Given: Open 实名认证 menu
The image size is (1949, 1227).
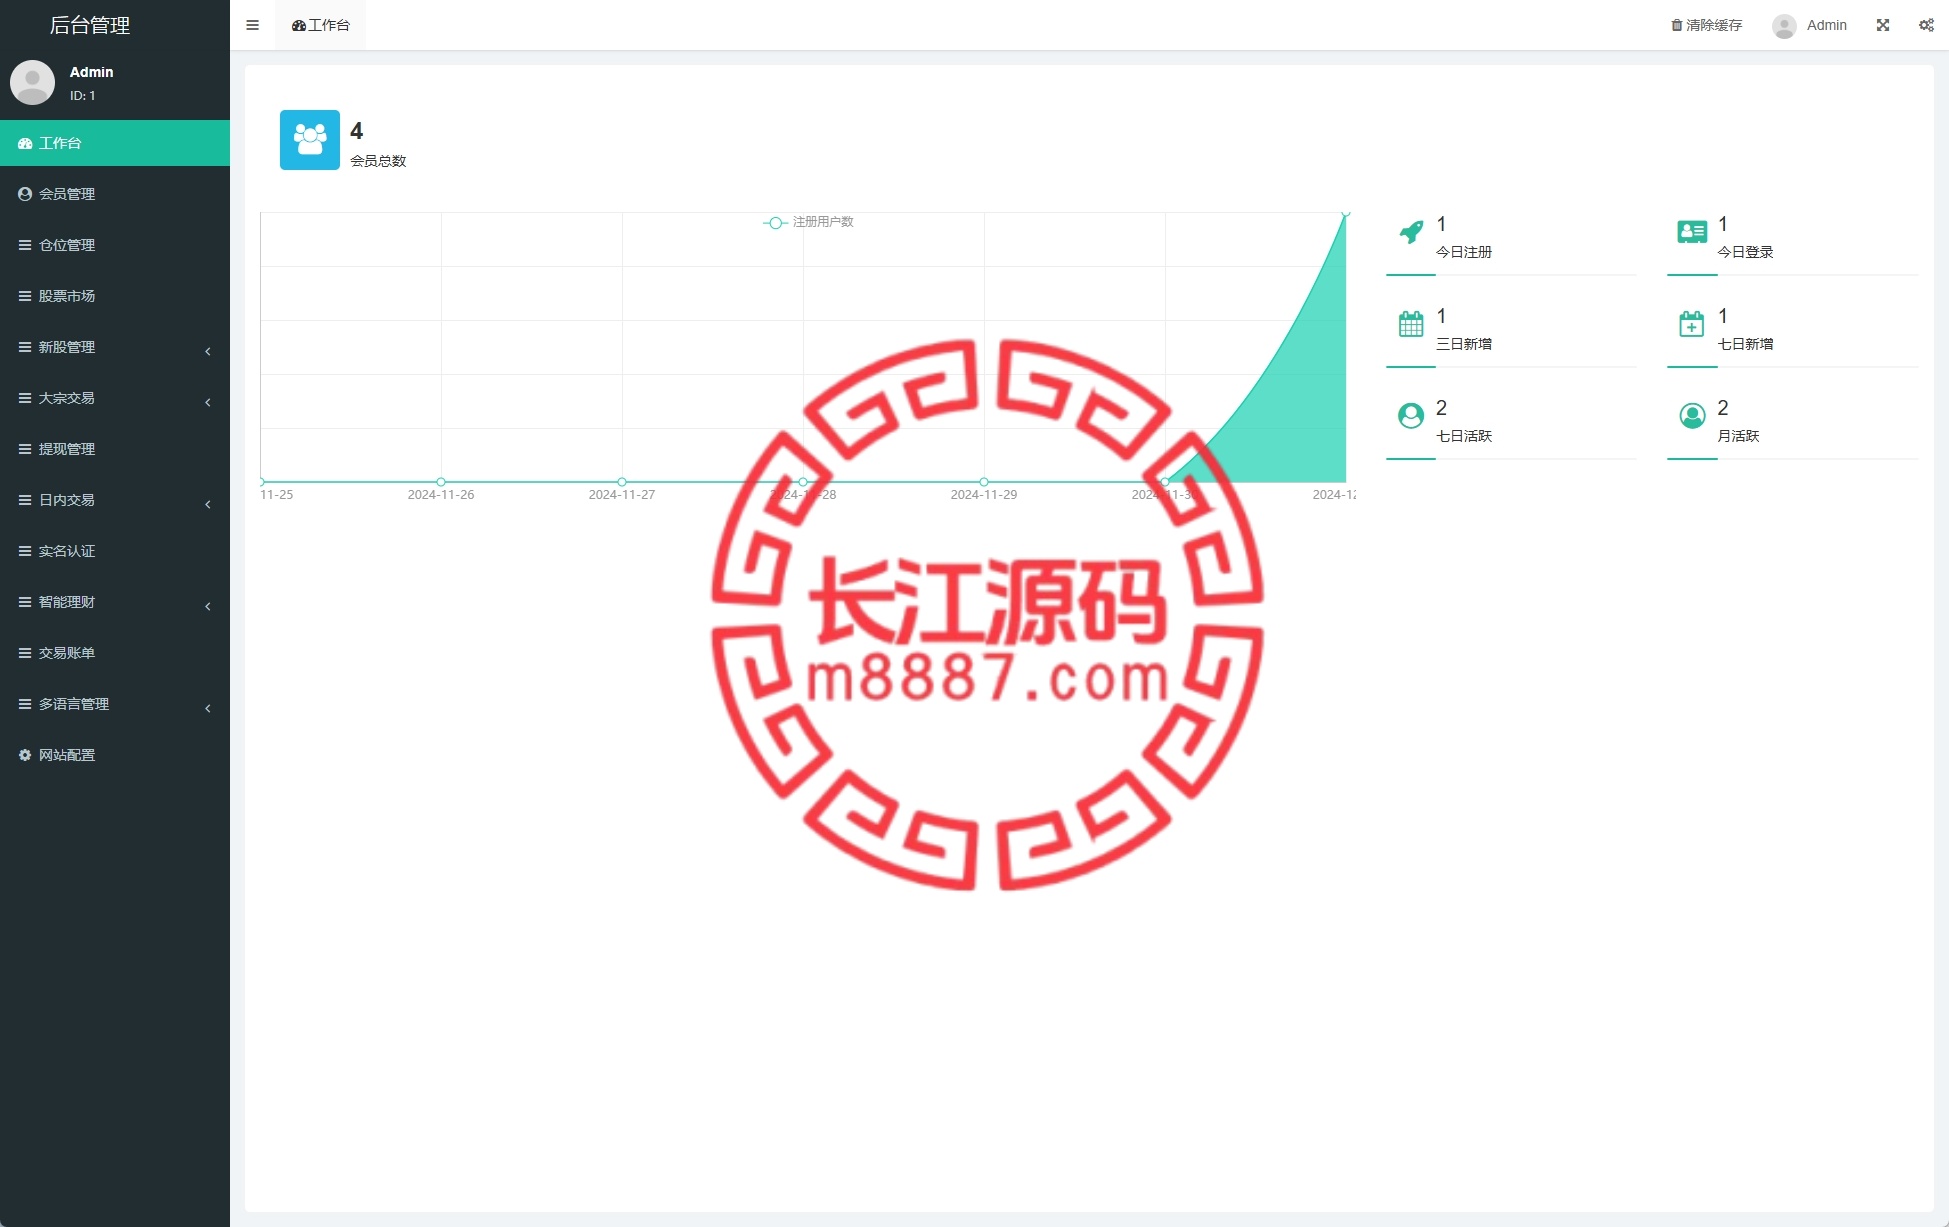Looking at the screenshot, I should [x=115, y=551].
